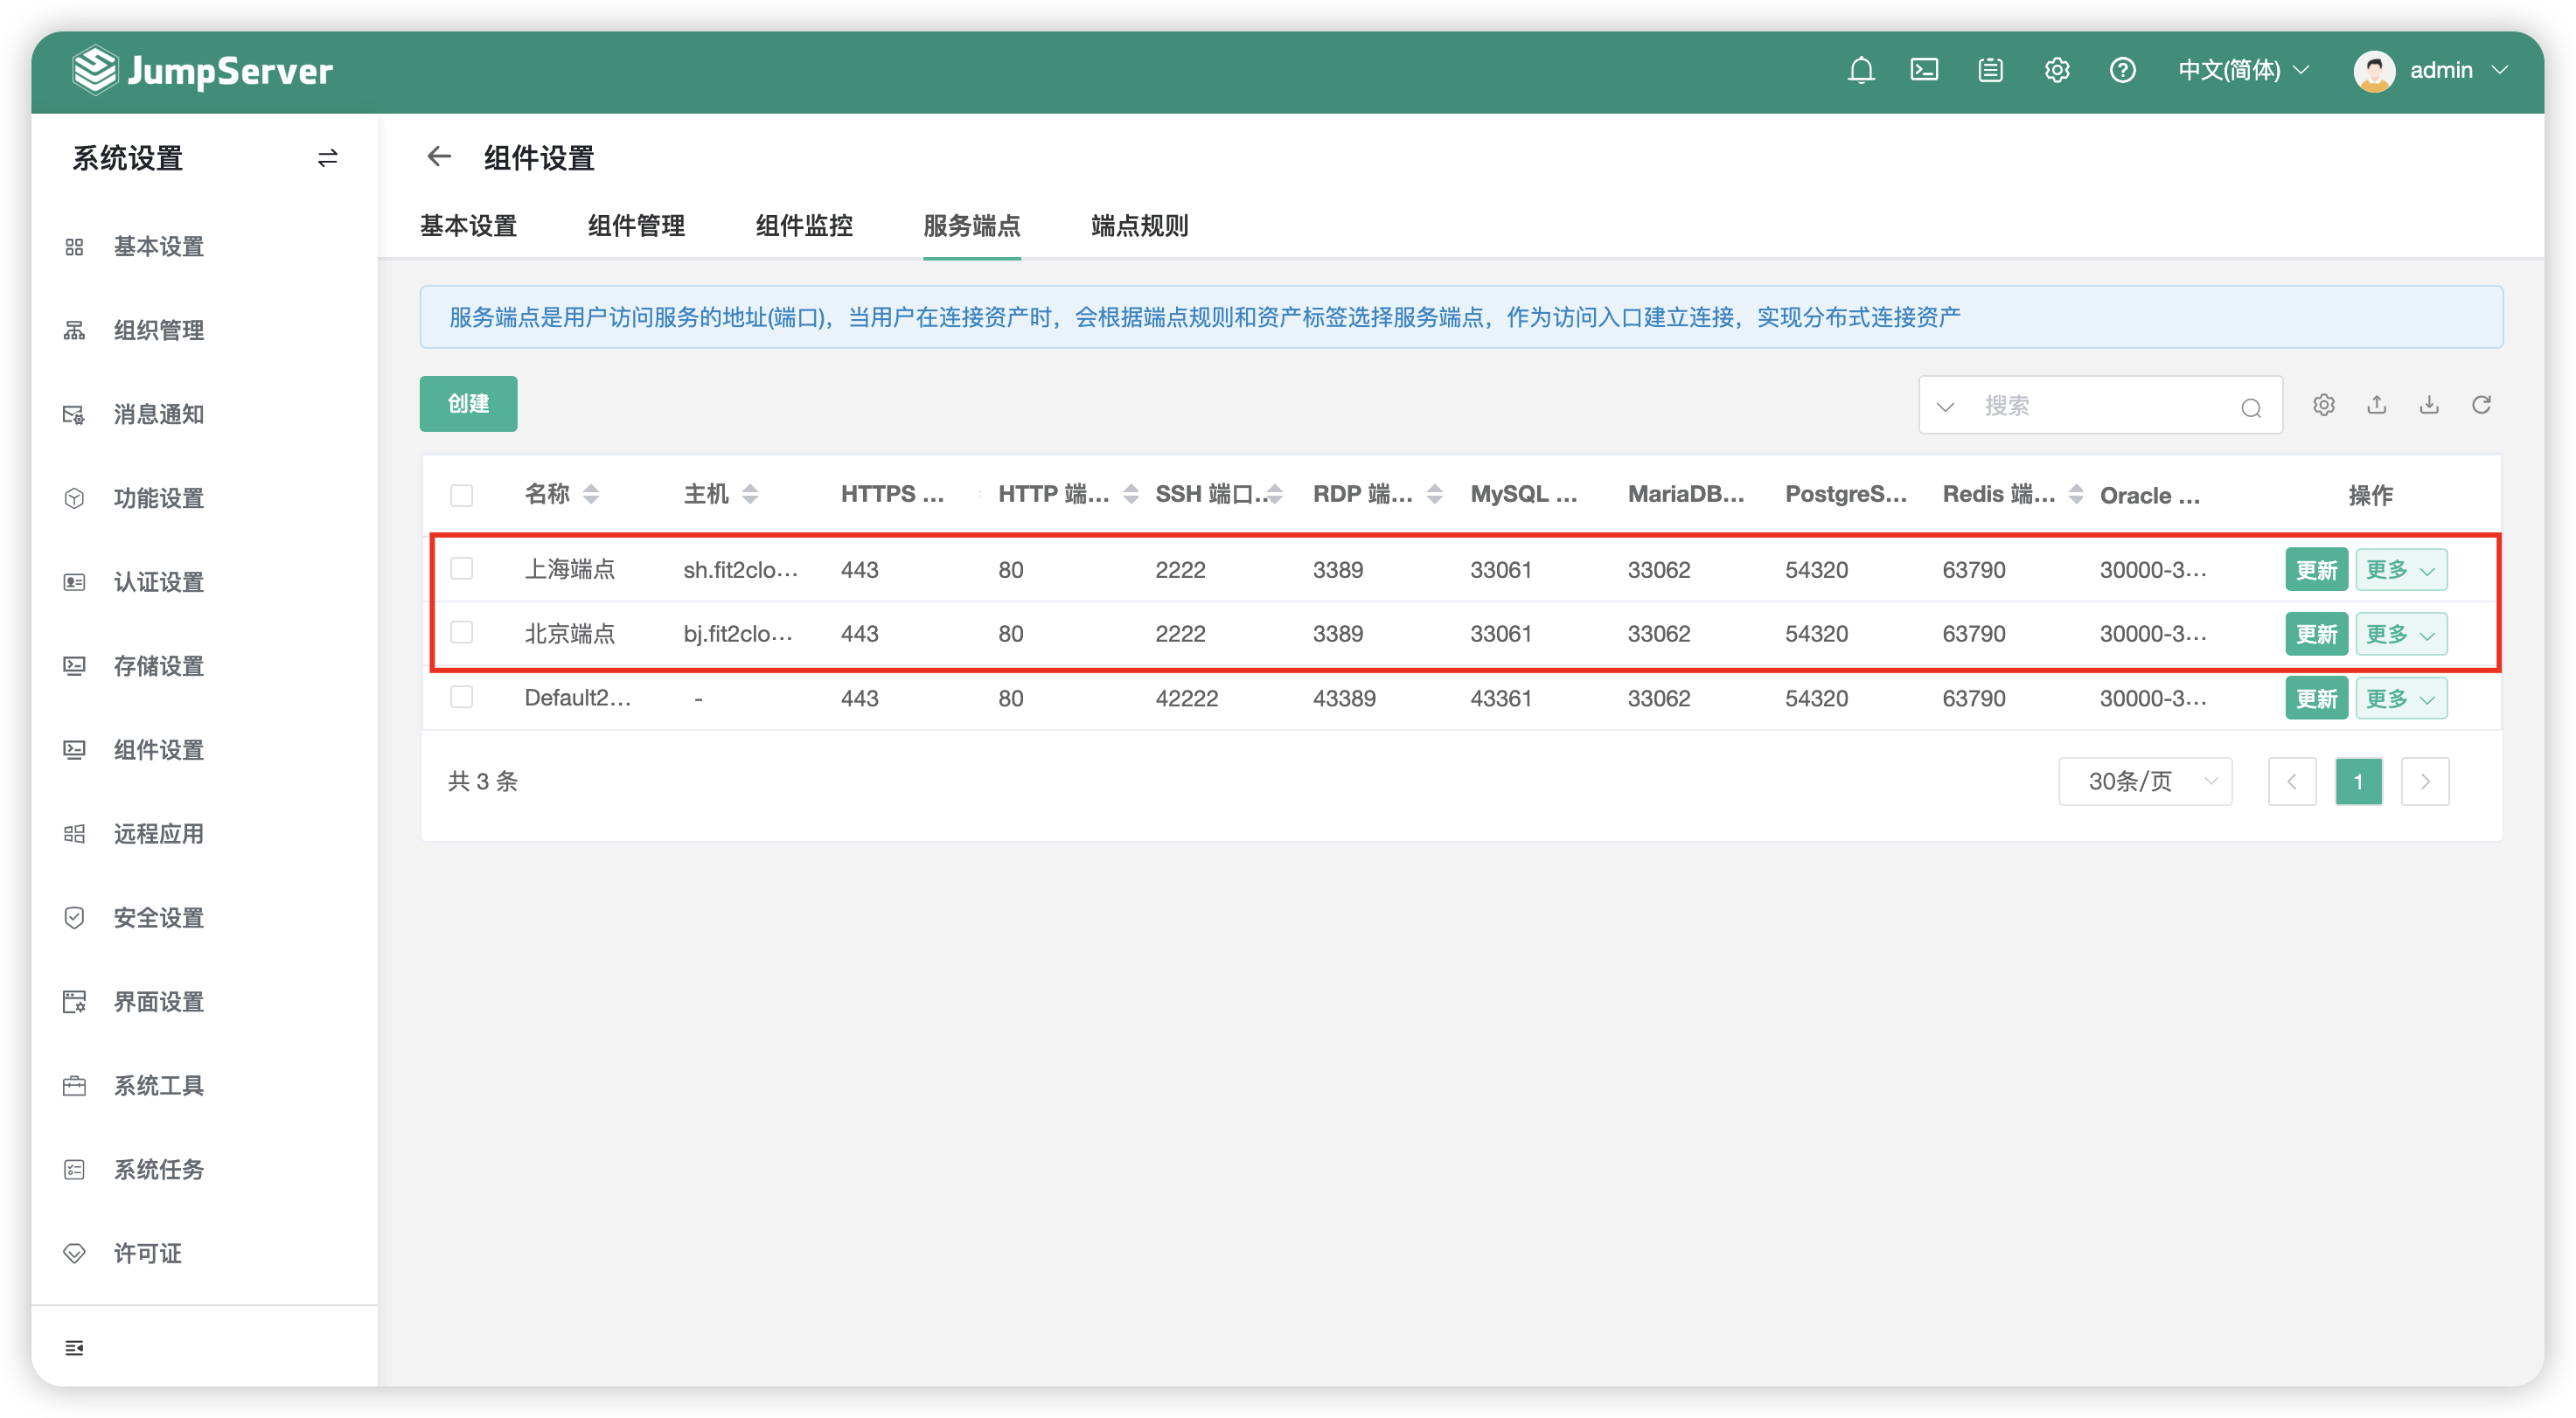The image size is (2576, 1418).
Task: Open 许可证 in the sidebar
Action: point(147,1253)
